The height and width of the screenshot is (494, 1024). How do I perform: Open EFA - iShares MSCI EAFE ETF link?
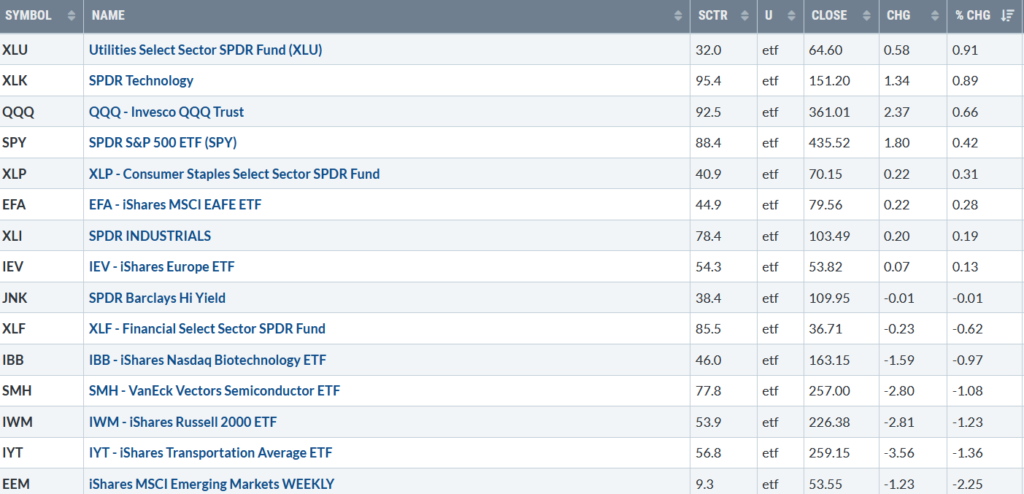[x=175, y=205]
